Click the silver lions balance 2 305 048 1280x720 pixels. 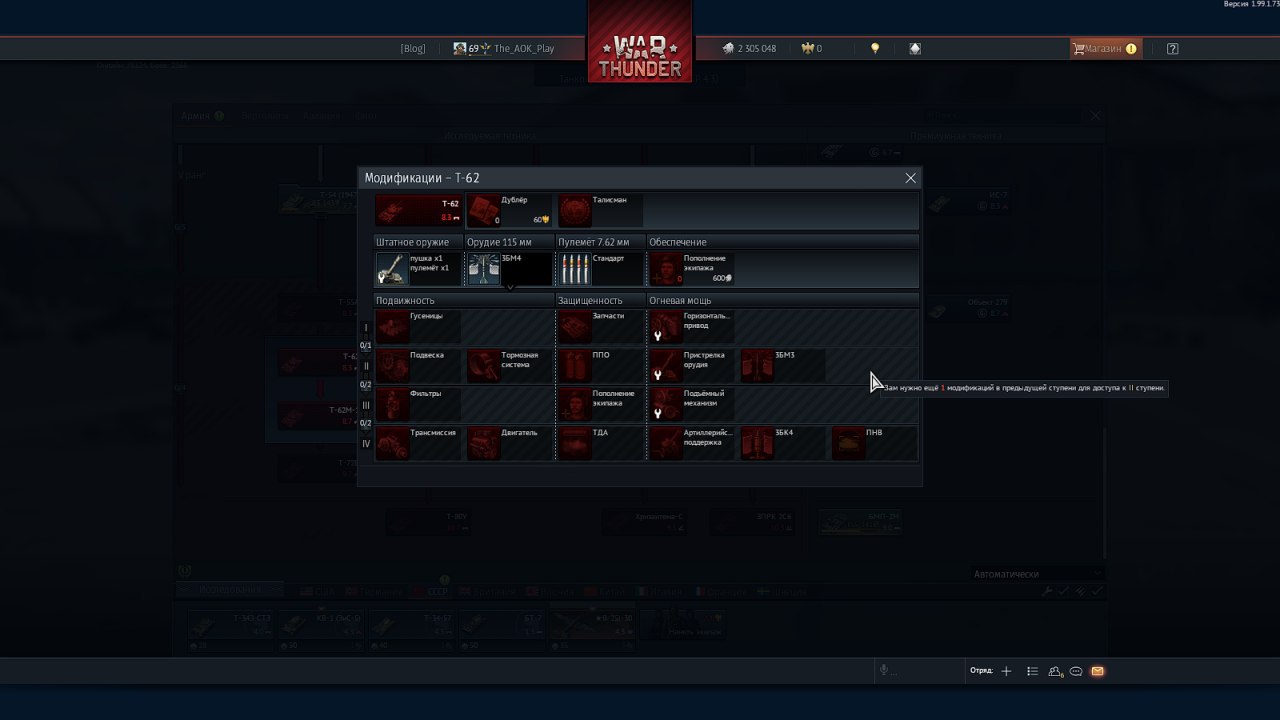click(749, 48)
